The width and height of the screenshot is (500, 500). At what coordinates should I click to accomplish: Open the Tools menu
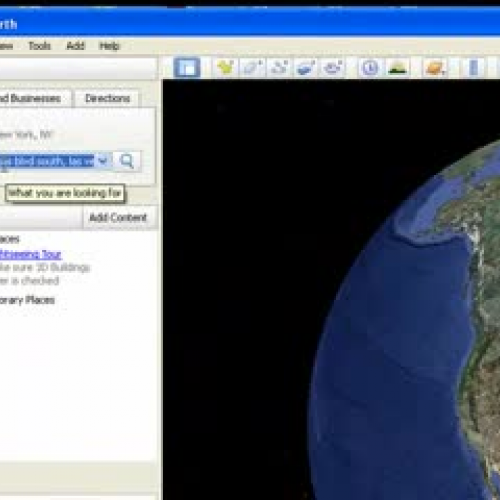tap(40, 46)
